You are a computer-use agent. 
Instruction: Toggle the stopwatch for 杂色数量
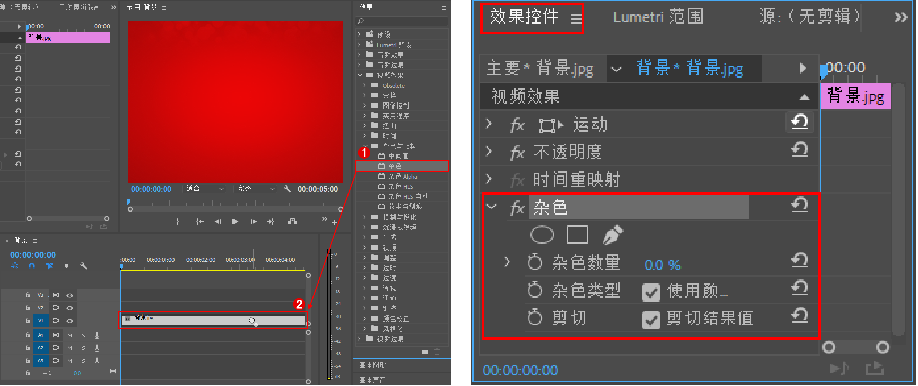point(535,263)
